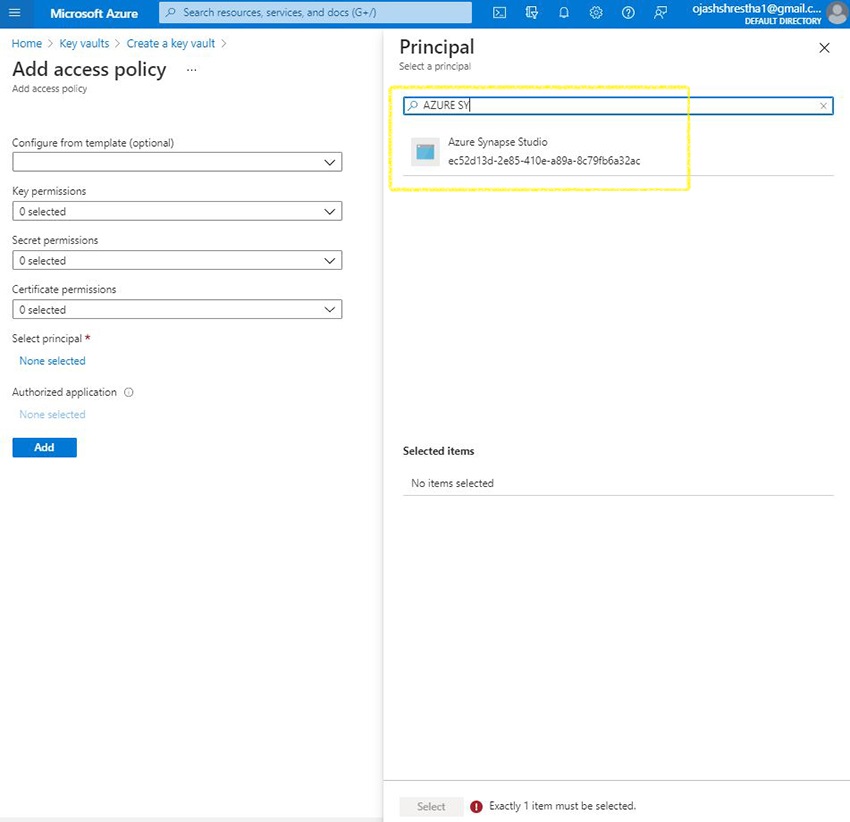Expand the Key permissions dropdown
850x822 pixels.
[177, 211]
